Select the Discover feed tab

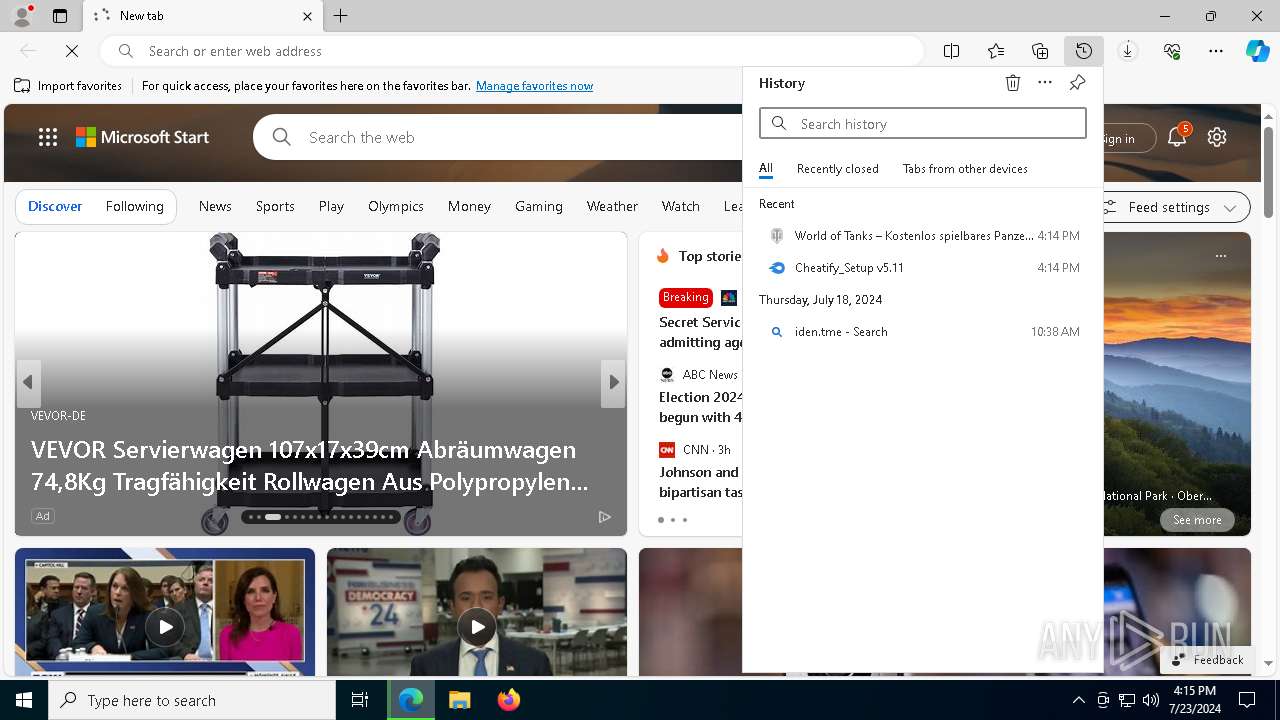coord(55,206)
